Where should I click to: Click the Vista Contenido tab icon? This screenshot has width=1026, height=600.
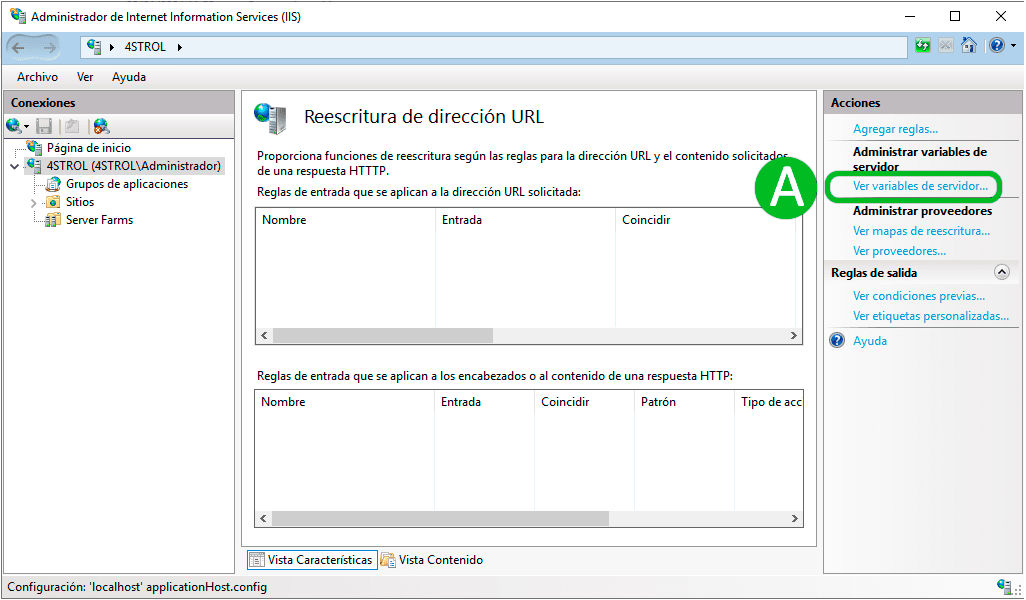tap(388, 560)
